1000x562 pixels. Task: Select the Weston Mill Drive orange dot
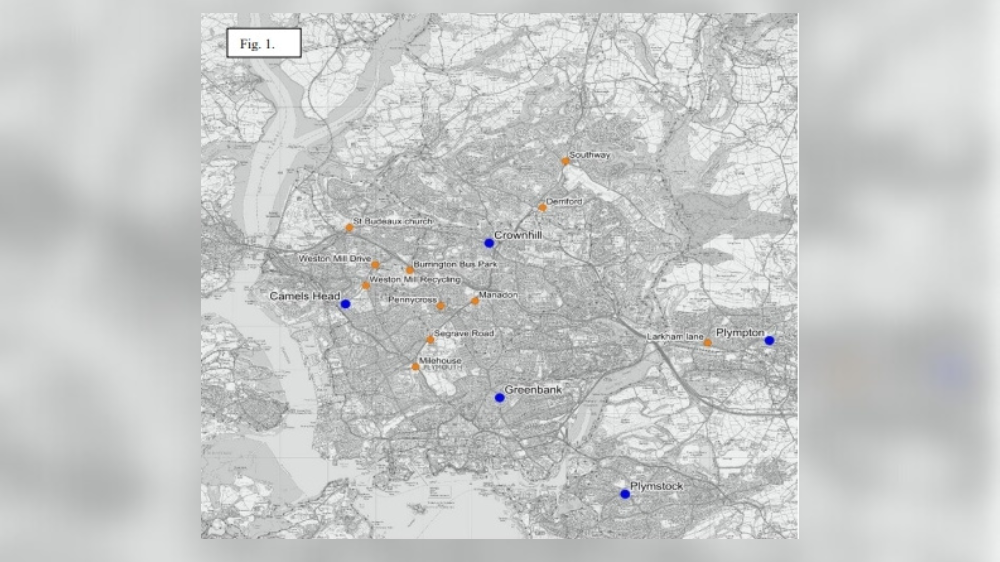(376, 265)
